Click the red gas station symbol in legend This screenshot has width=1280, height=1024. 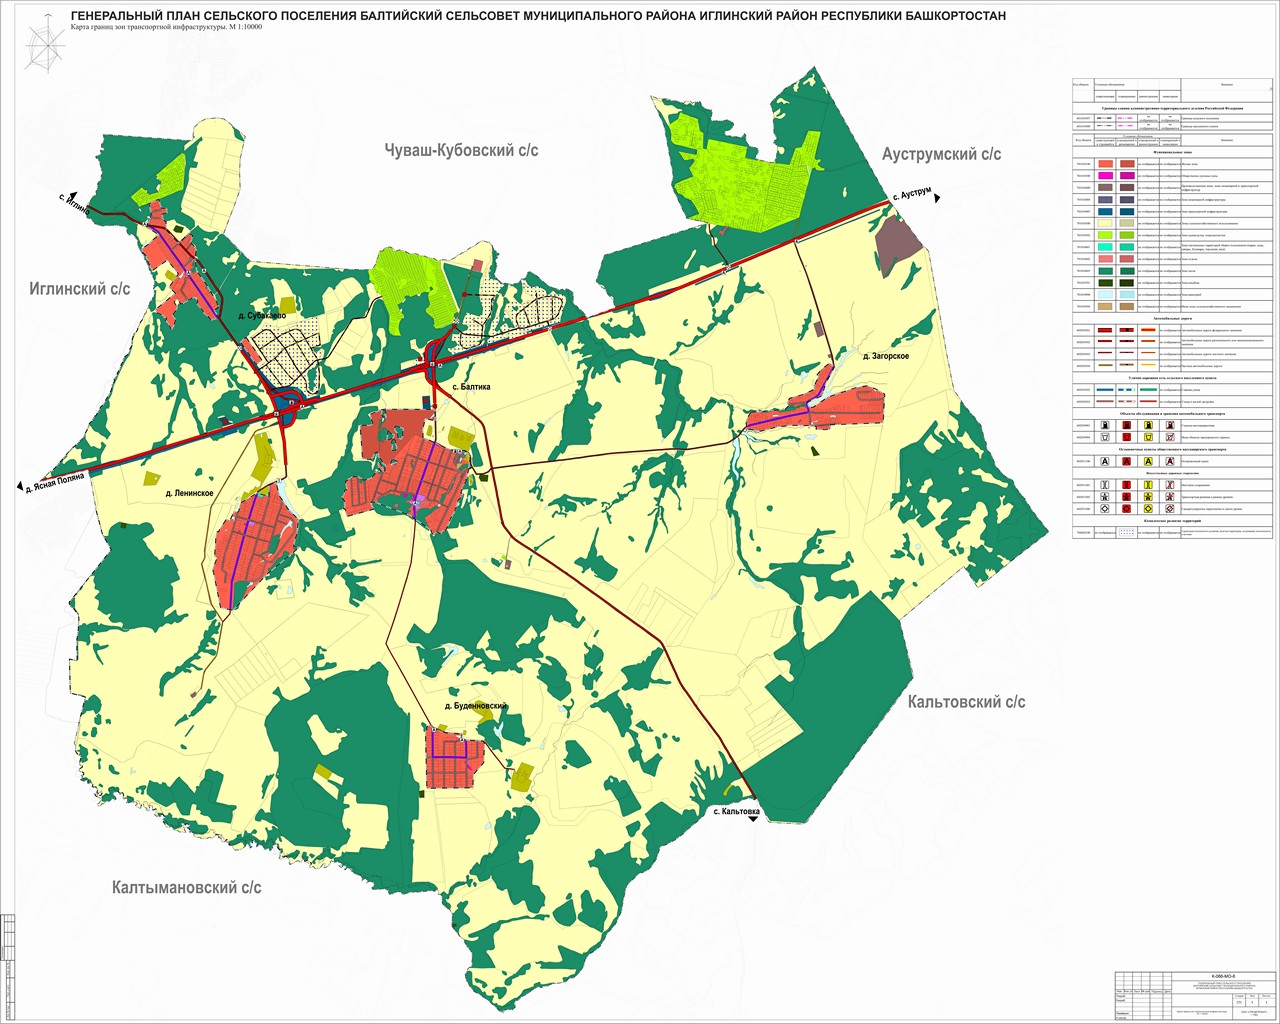1126,425
